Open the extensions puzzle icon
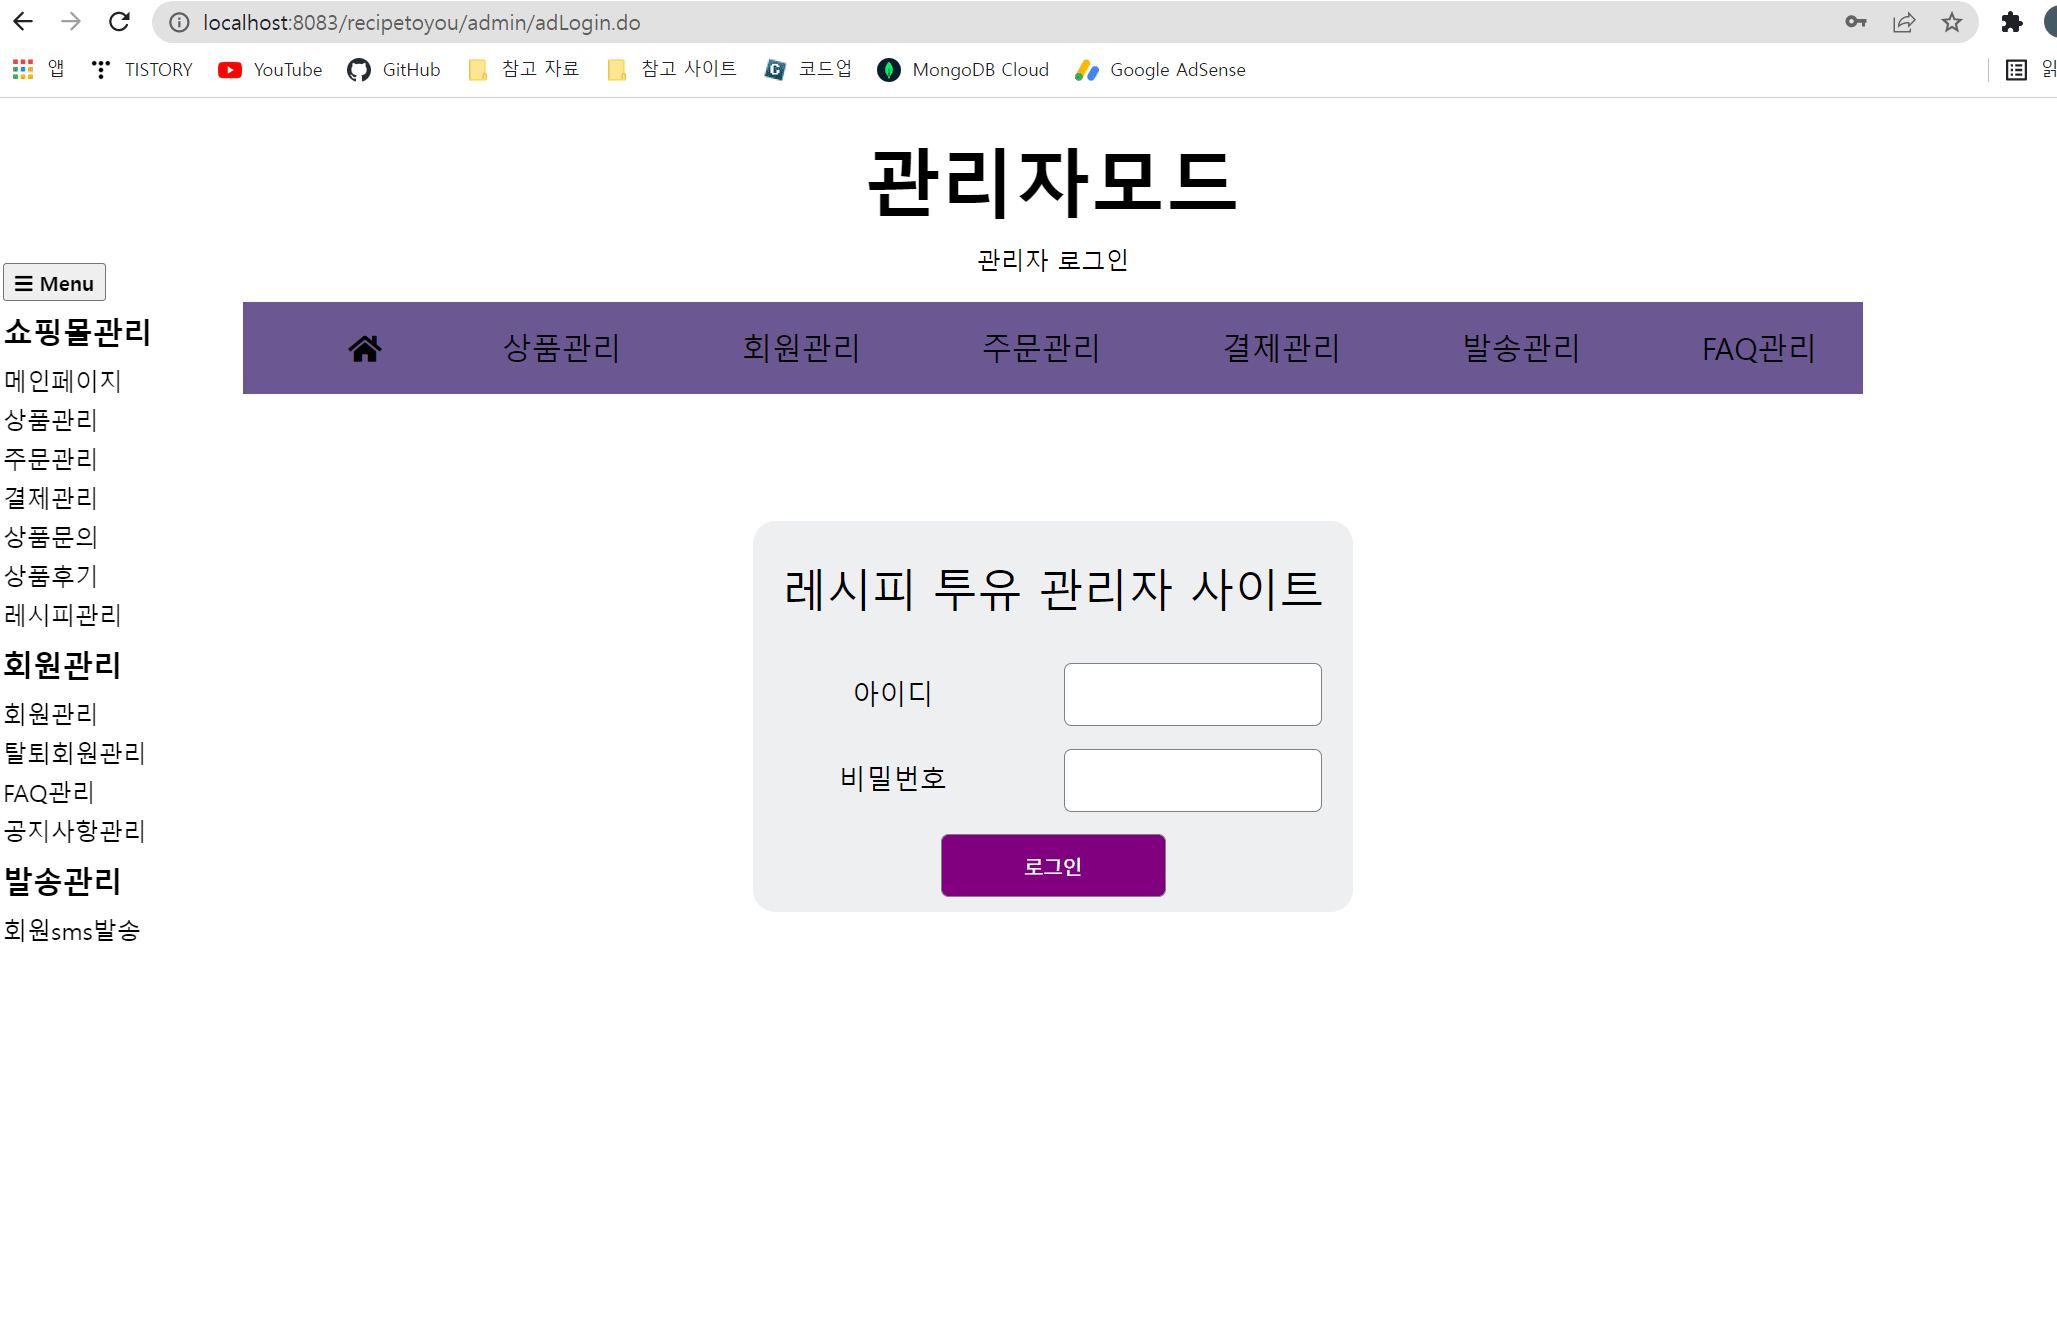 (2011, 22)
